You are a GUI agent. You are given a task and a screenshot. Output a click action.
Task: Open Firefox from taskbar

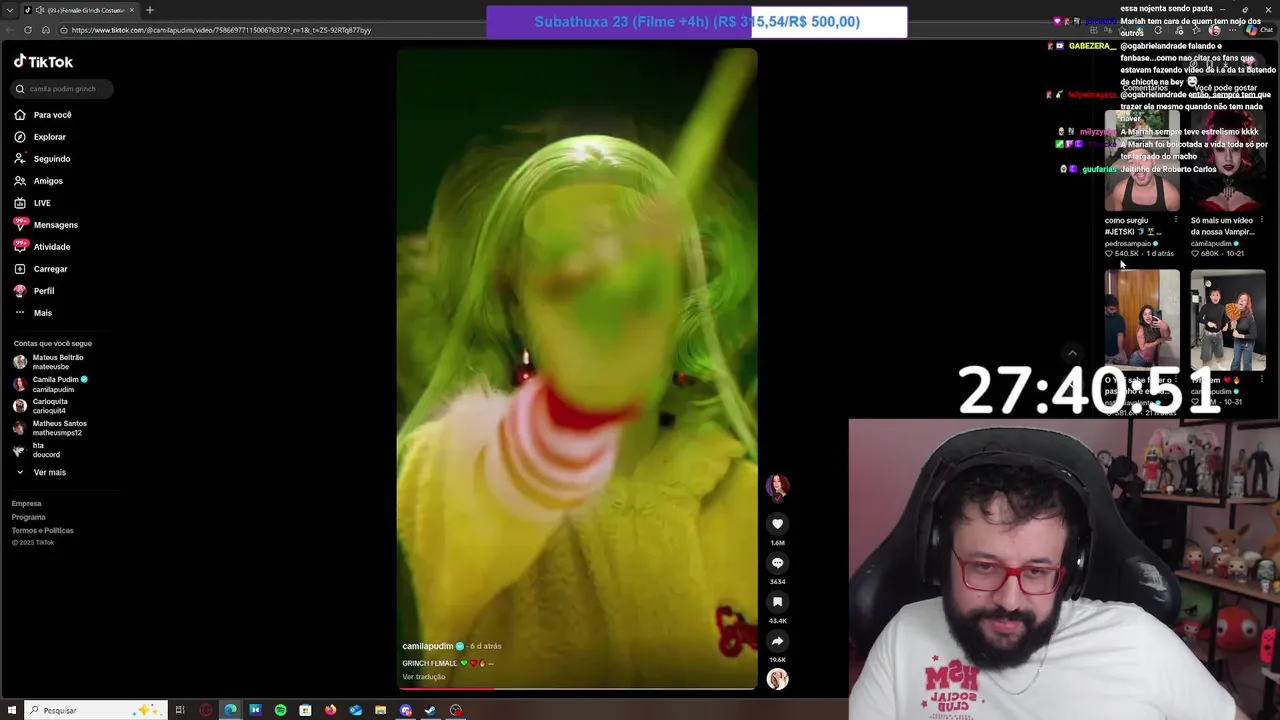click(x=330, y=710)
